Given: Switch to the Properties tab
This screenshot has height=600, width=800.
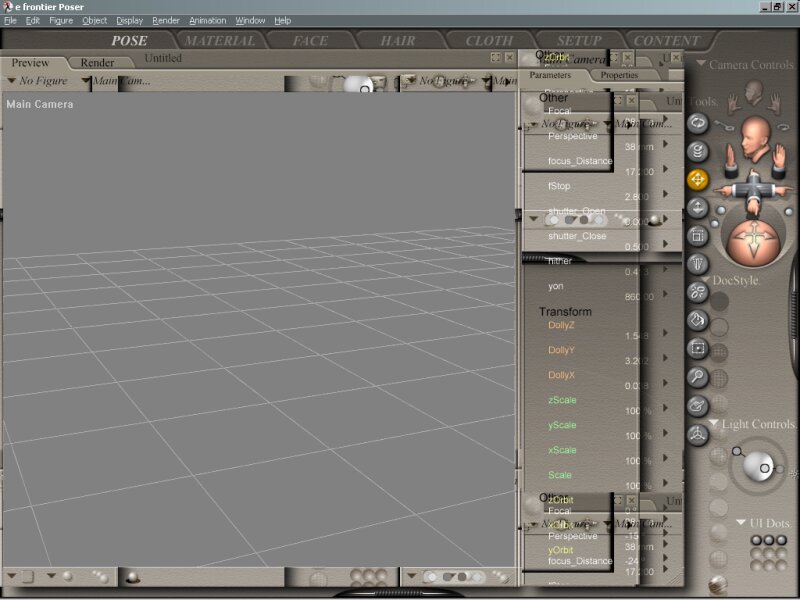Looking at the screenshot, I should pyautogui.click(x=619, y=75).
